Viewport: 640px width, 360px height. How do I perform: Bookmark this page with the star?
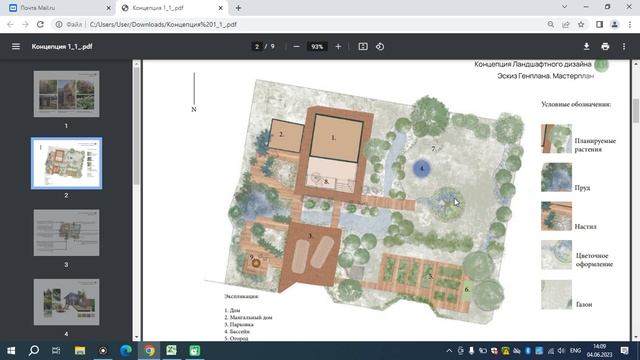pos(581,24)
